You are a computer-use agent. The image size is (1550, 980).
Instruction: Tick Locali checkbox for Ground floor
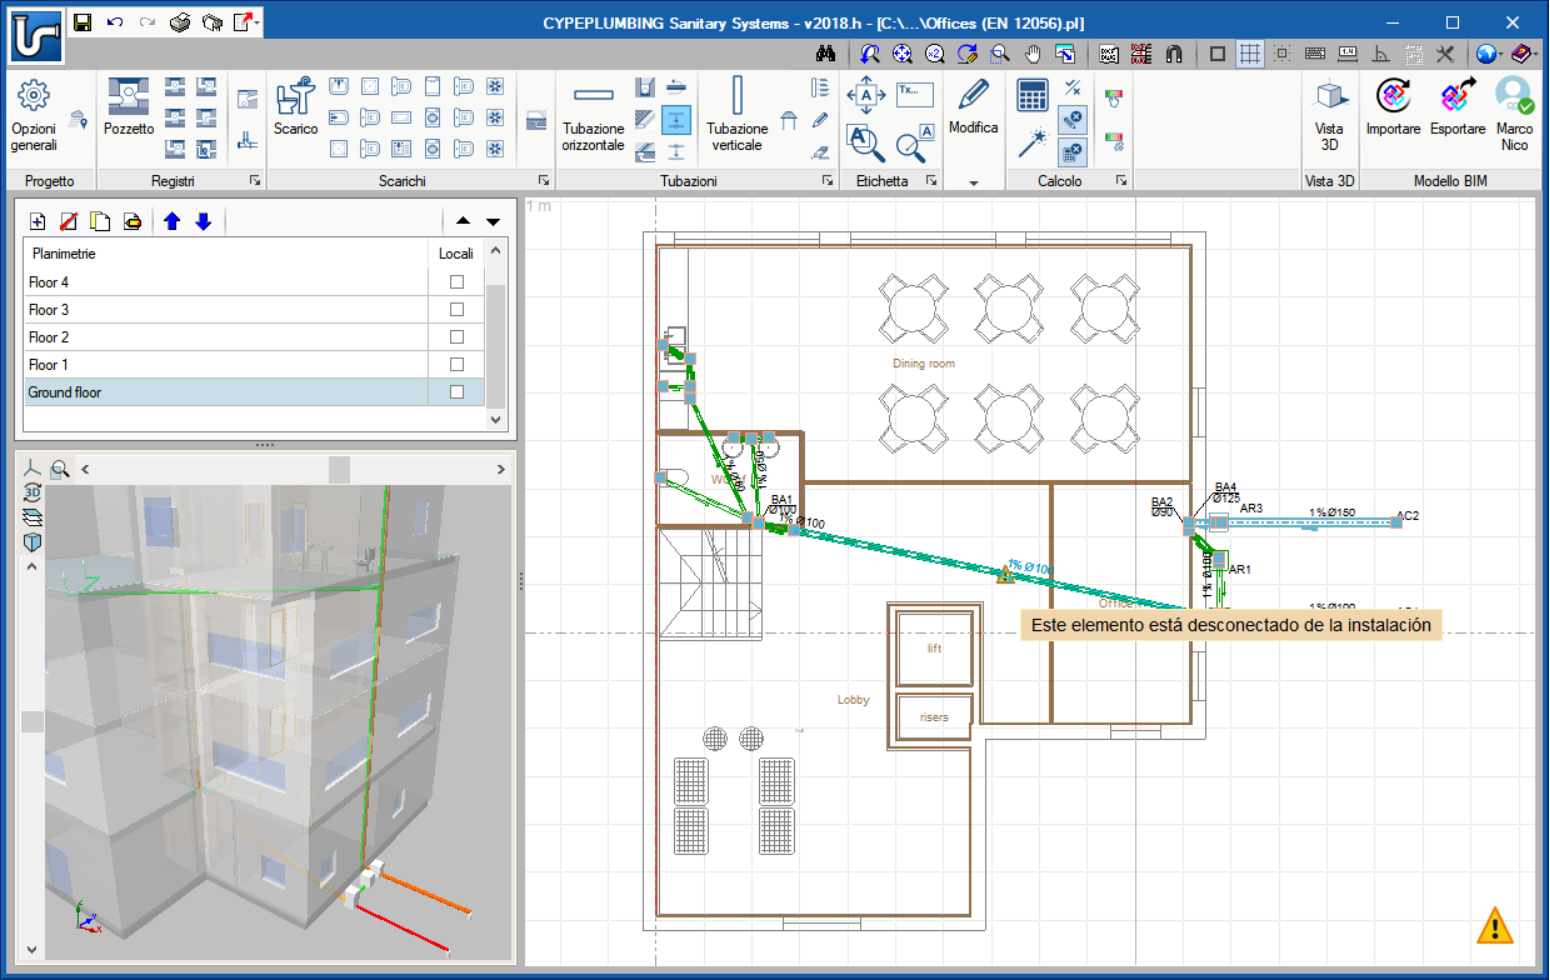tap(457, 392)
